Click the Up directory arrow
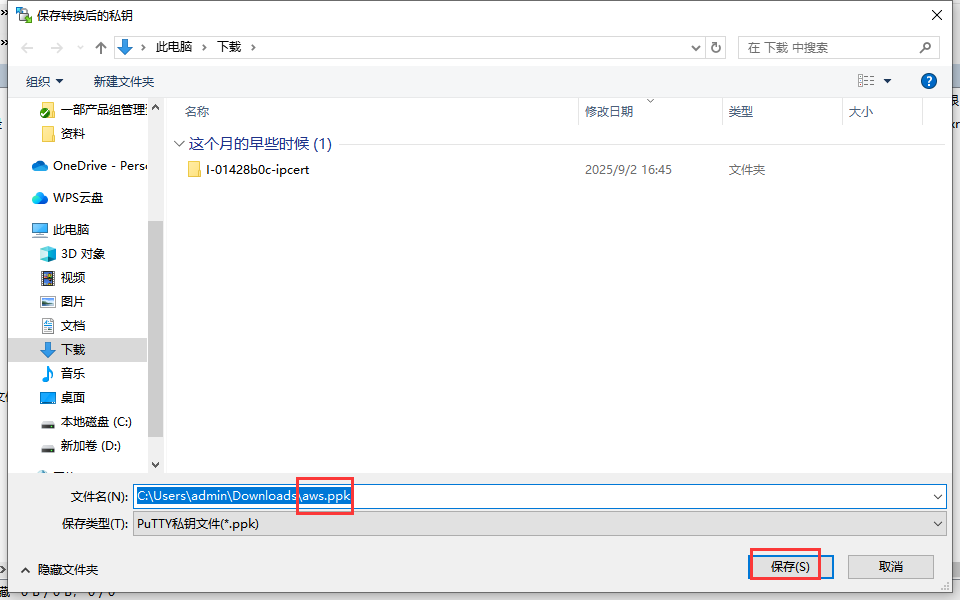The width and height of the screenshot is (960, 600). click(x=101, y=48)
